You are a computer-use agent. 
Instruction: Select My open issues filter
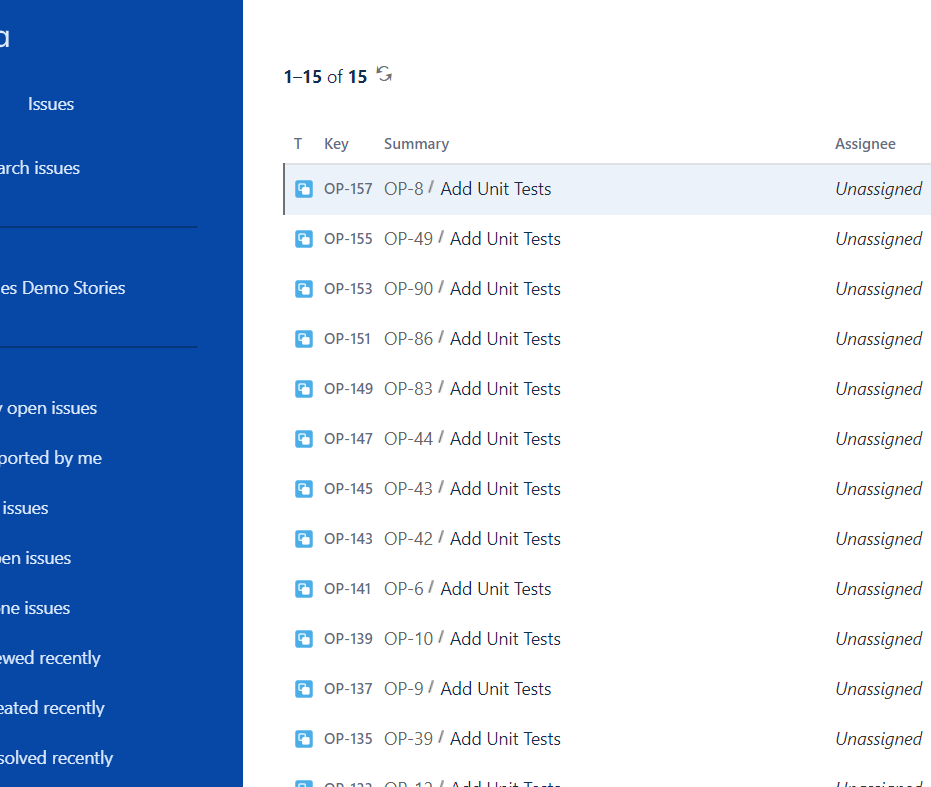(x=48, y=408)
